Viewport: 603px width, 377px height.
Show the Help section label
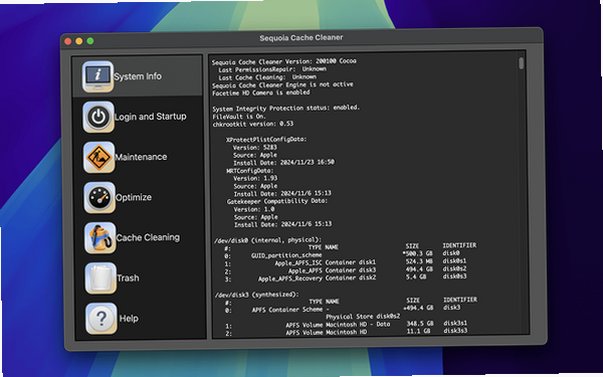tap(128, 319)
